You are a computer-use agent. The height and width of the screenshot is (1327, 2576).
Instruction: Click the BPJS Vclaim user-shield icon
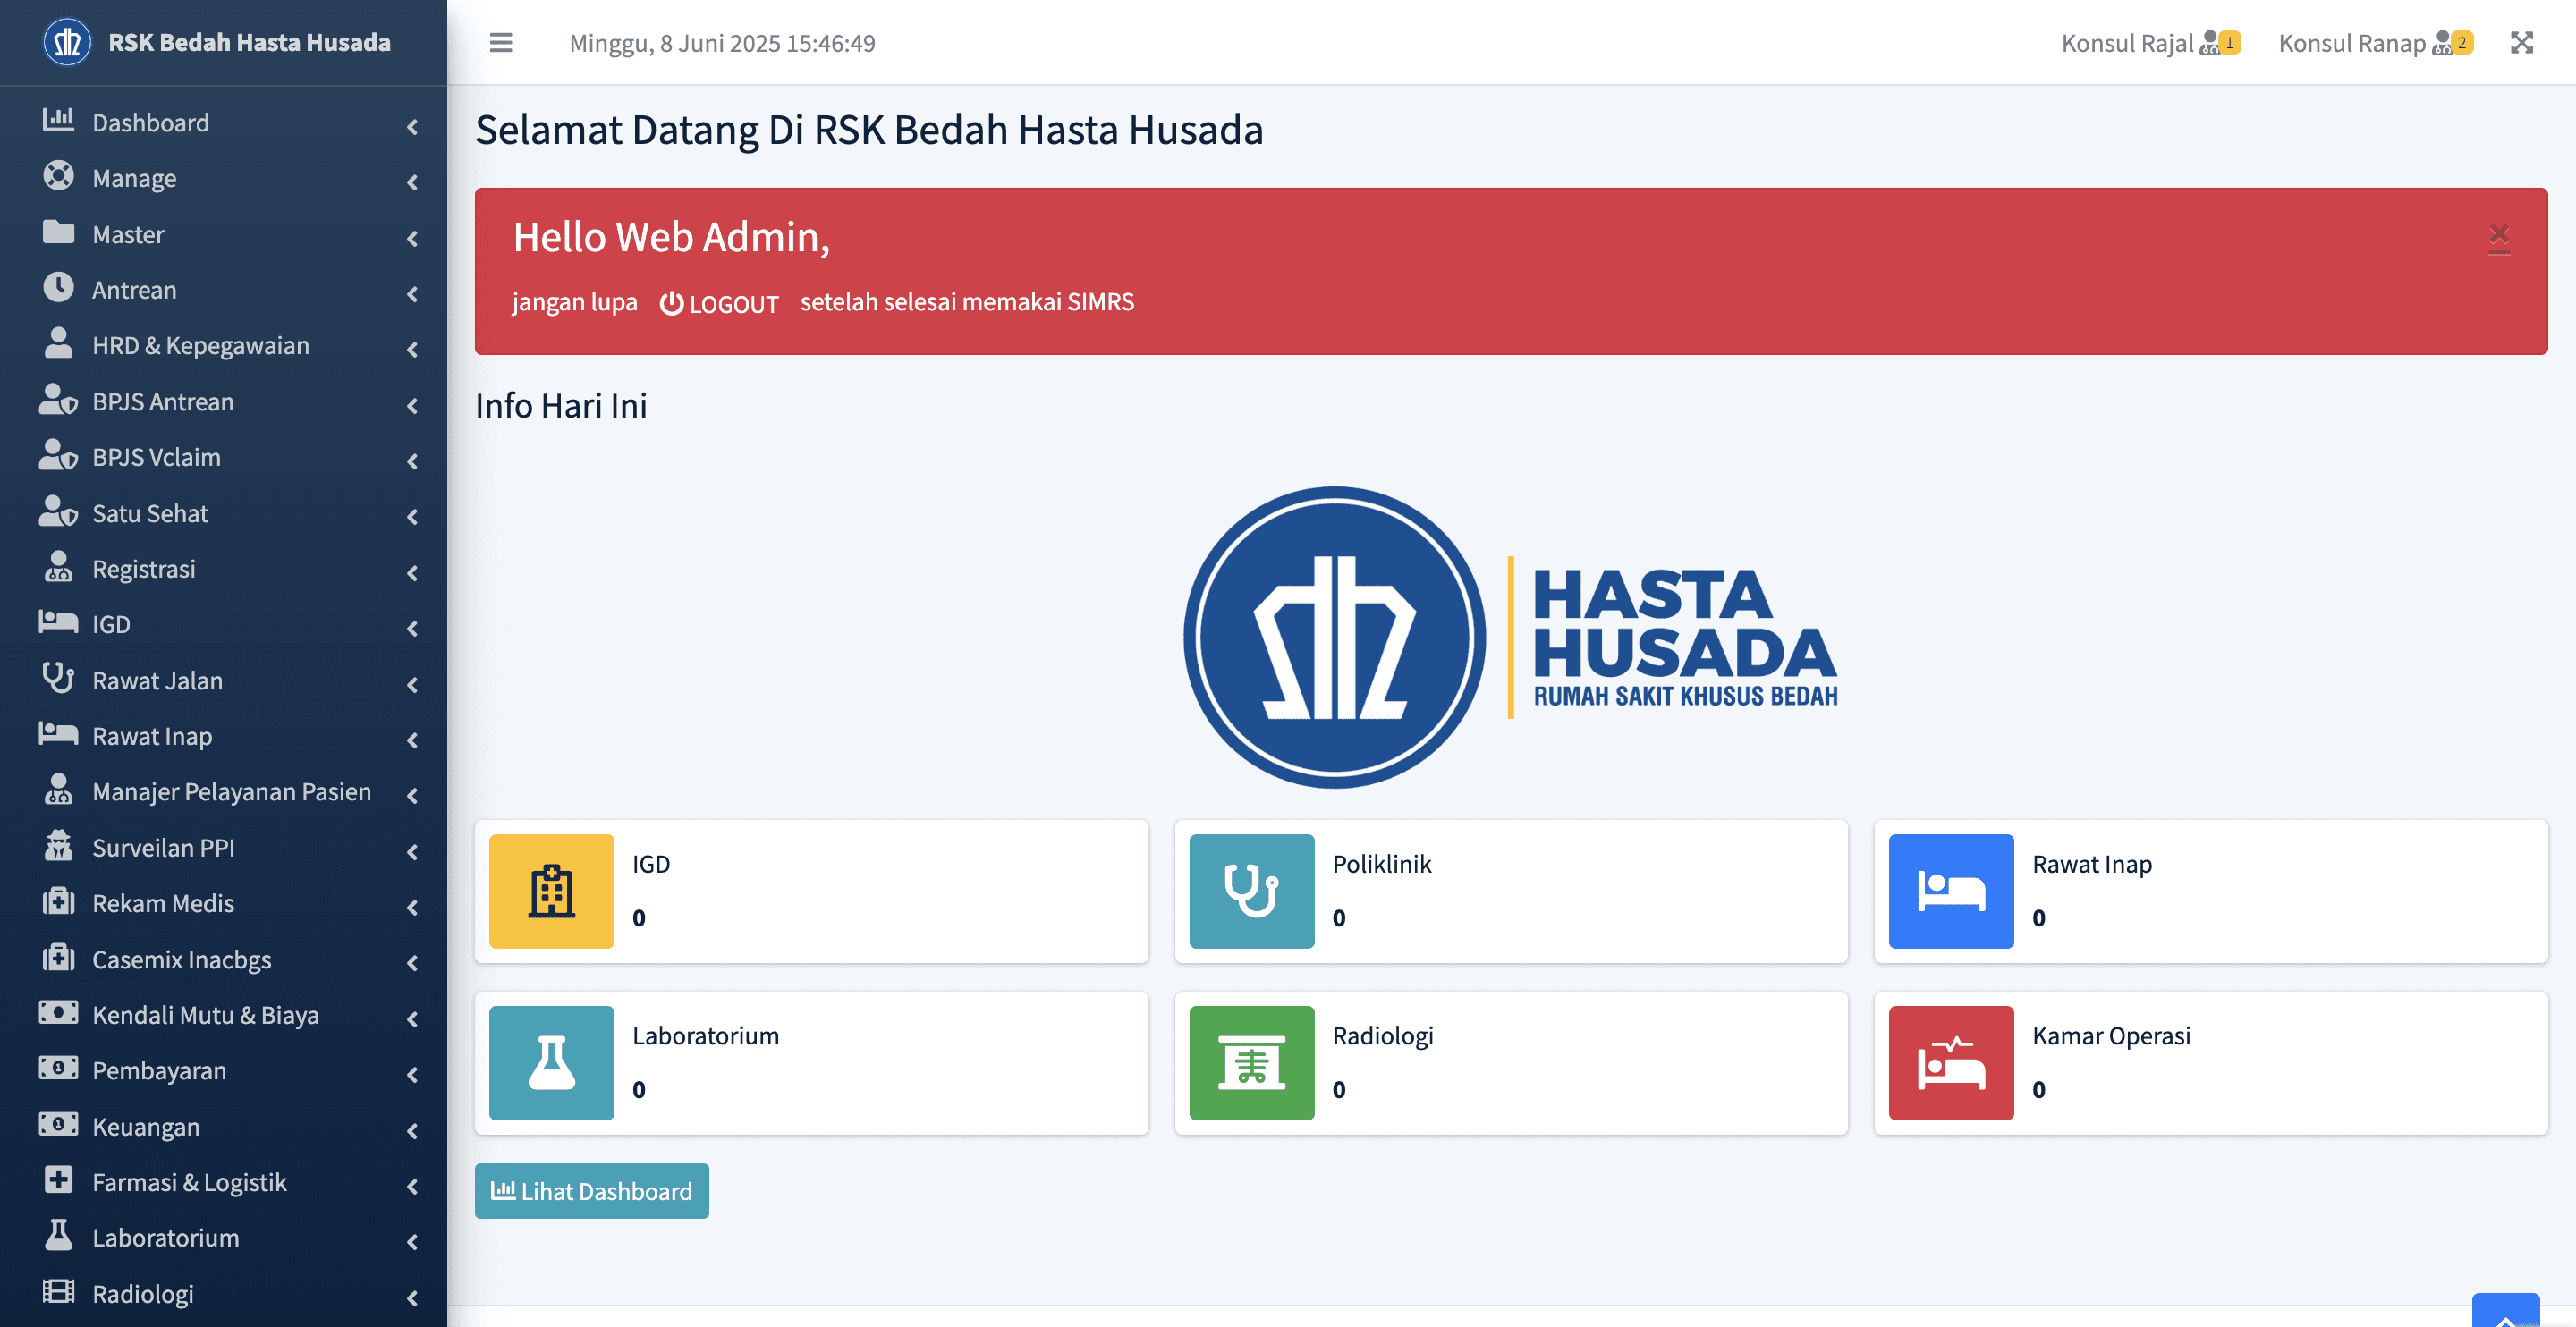[58, 455]
